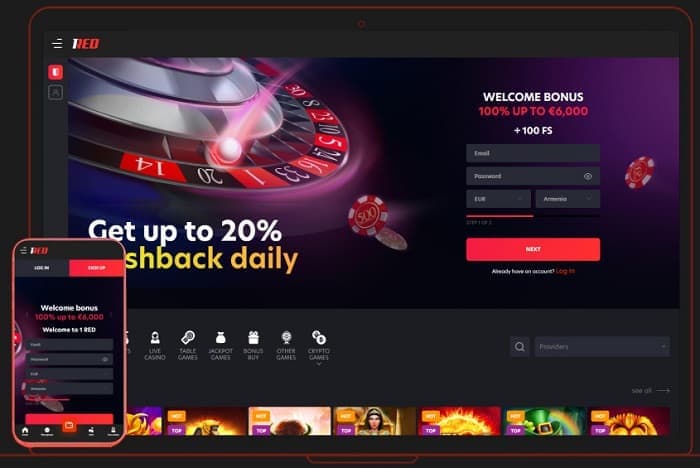Focus the Email input field
Screen dimensions: 700x468
click(x=533, y=153)
